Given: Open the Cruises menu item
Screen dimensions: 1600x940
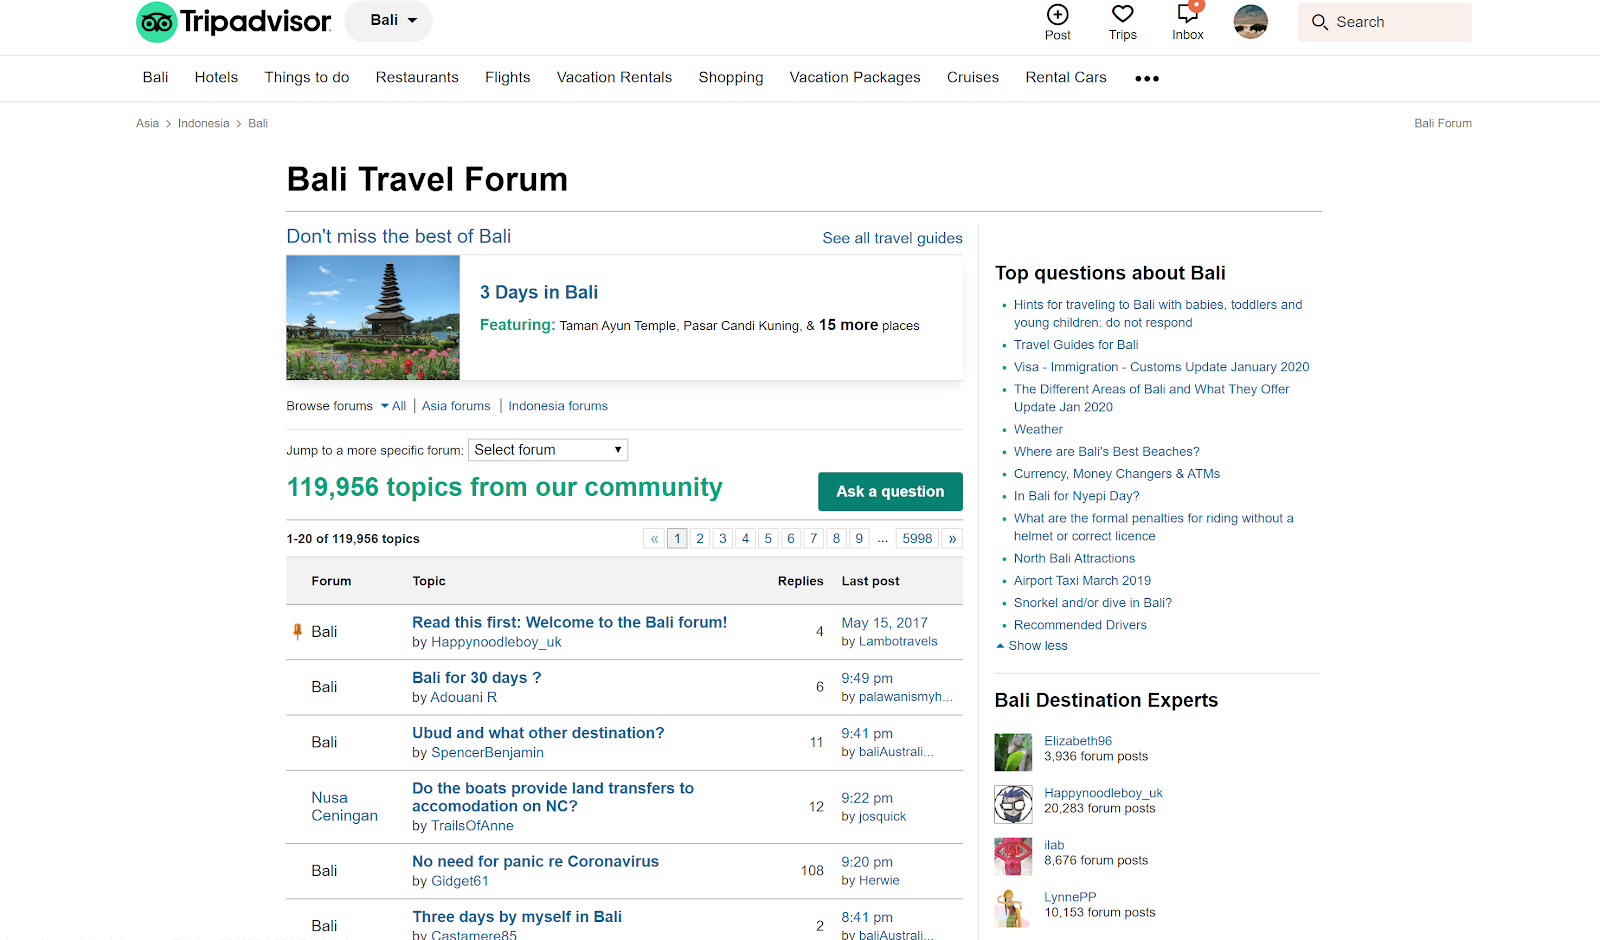Looking at the screenshot, I should pyautogui.click(x=973, y=77).
